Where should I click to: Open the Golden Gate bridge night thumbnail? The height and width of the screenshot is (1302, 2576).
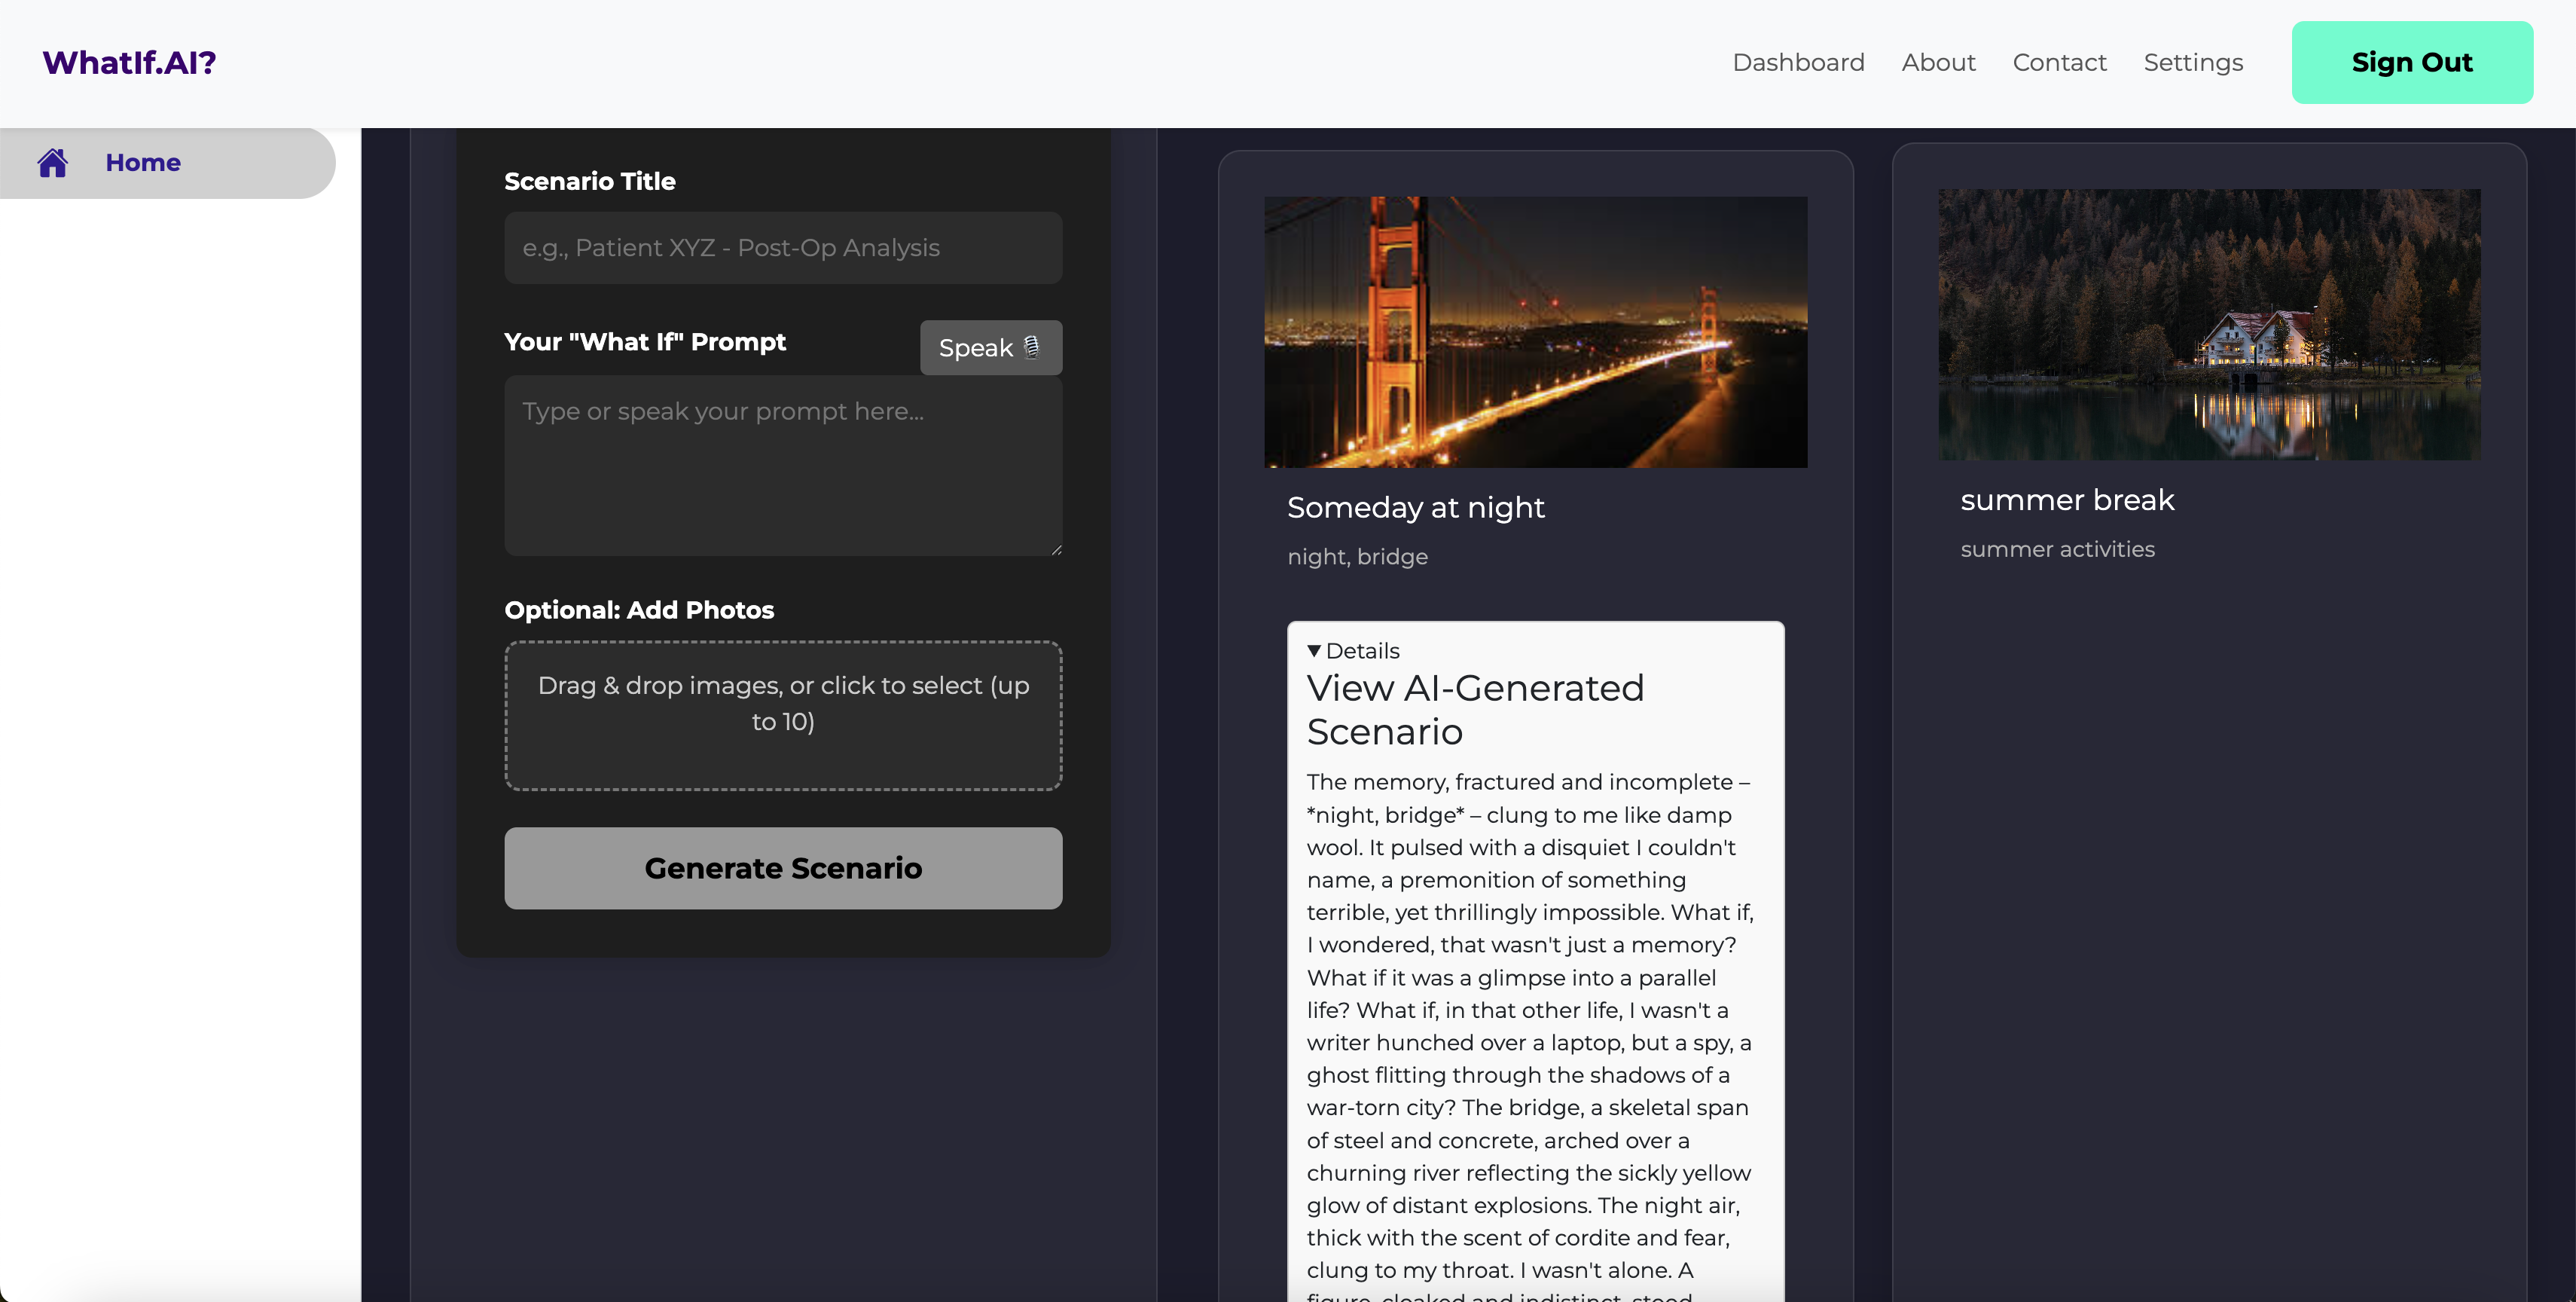pyautogui.click(x=1535, y=332)
